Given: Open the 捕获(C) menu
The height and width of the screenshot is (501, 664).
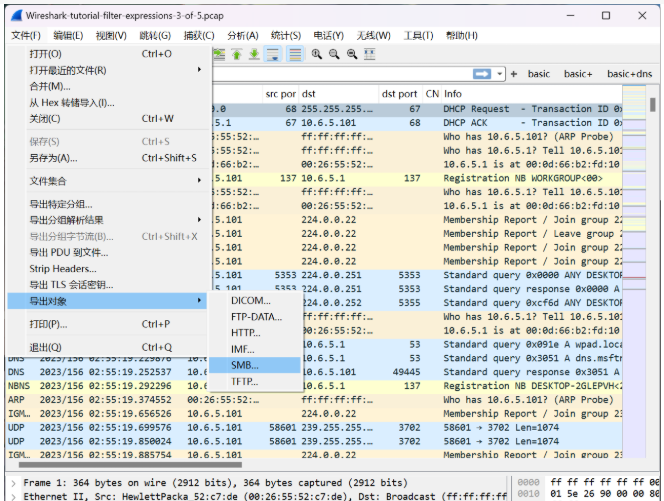Looking at the screenshot, I should [x=199, y=36].
